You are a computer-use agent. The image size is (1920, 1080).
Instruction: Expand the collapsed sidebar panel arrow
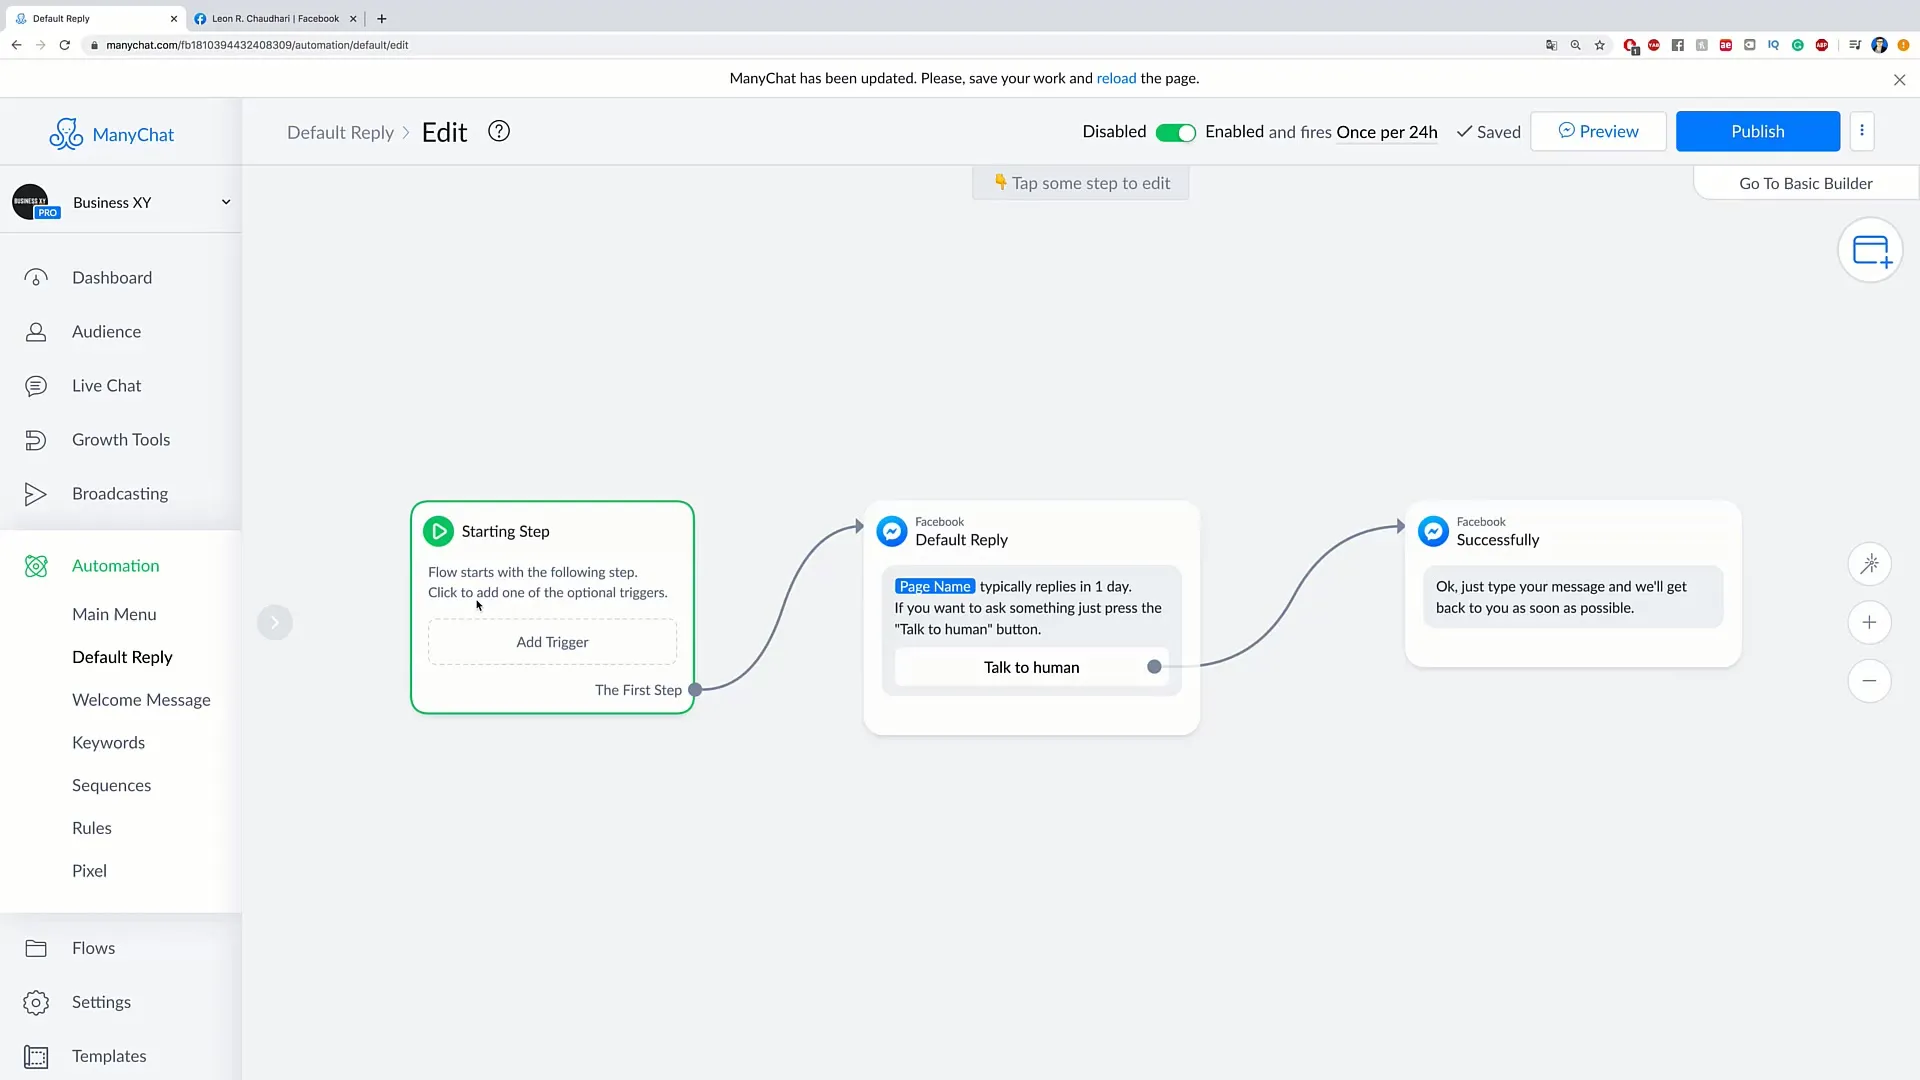pyautogui.click(x=275, y=622)
